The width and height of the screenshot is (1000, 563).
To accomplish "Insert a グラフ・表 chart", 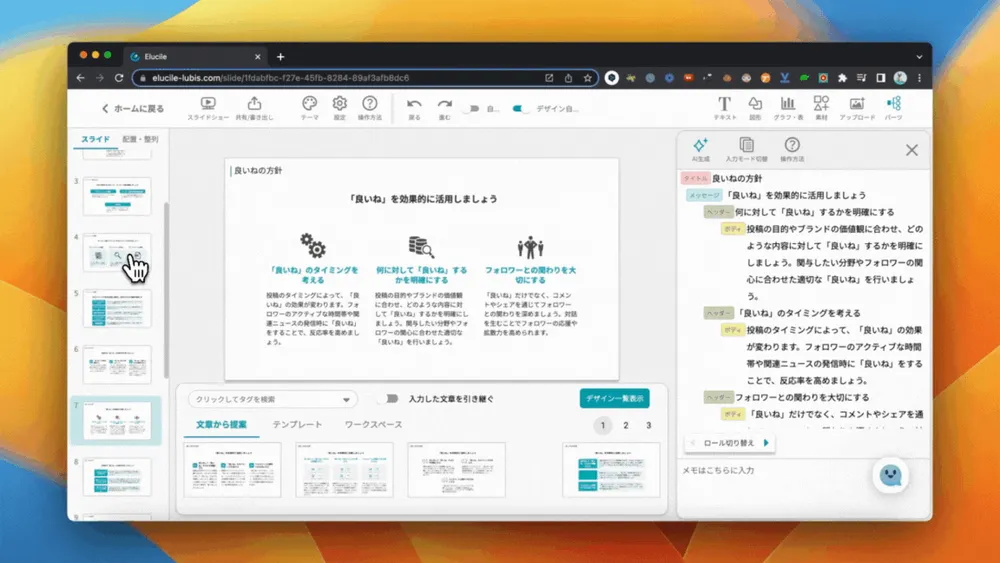I will coord(788,108).
